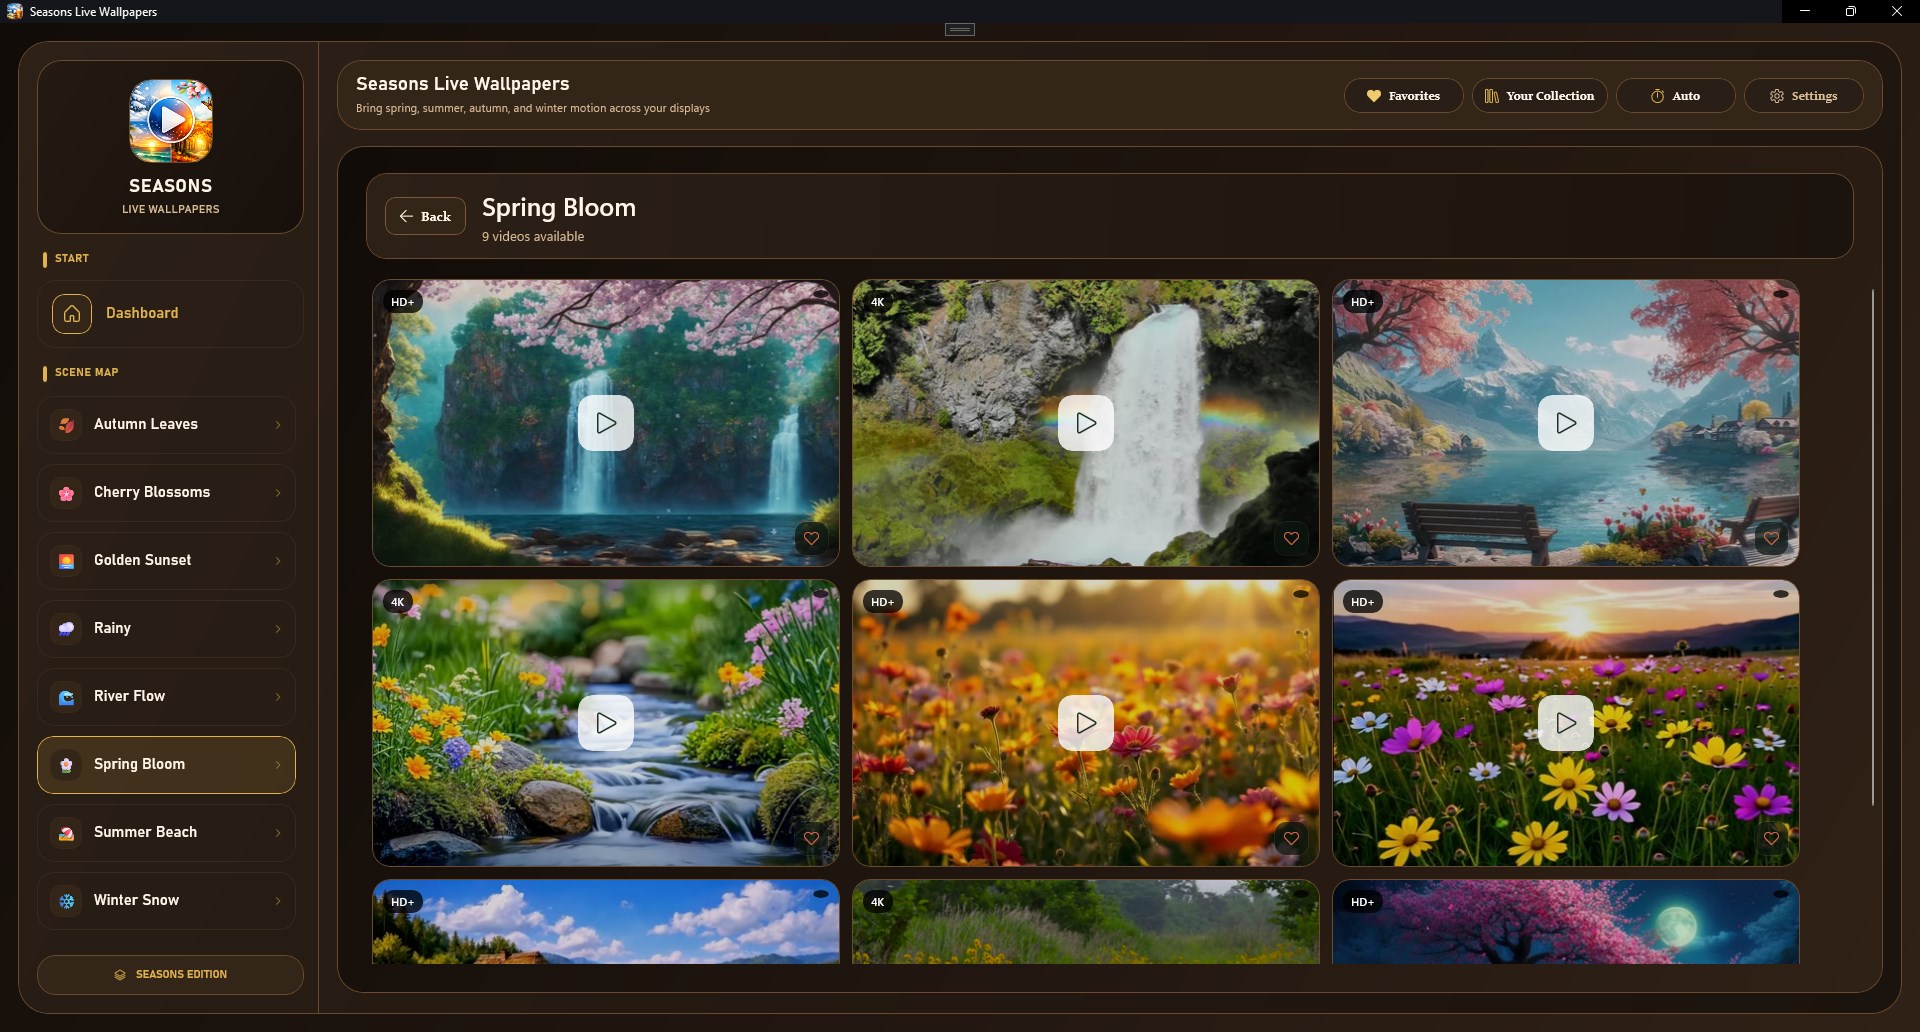Favorite the twin waterfalls cherry blossom wallpaper
Screen dimensions: 1920x1032
(x=812, y=539)
